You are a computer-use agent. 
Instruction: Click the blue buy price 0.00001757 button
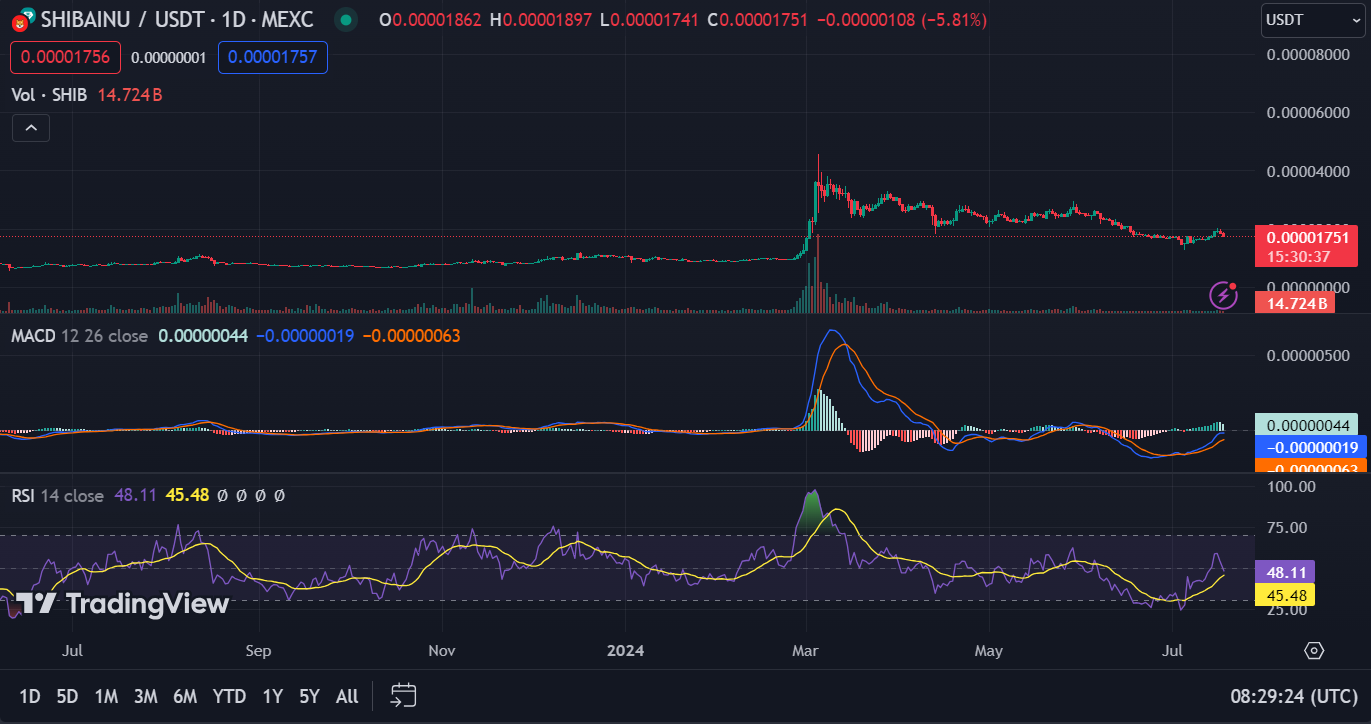tap(272, 57)
